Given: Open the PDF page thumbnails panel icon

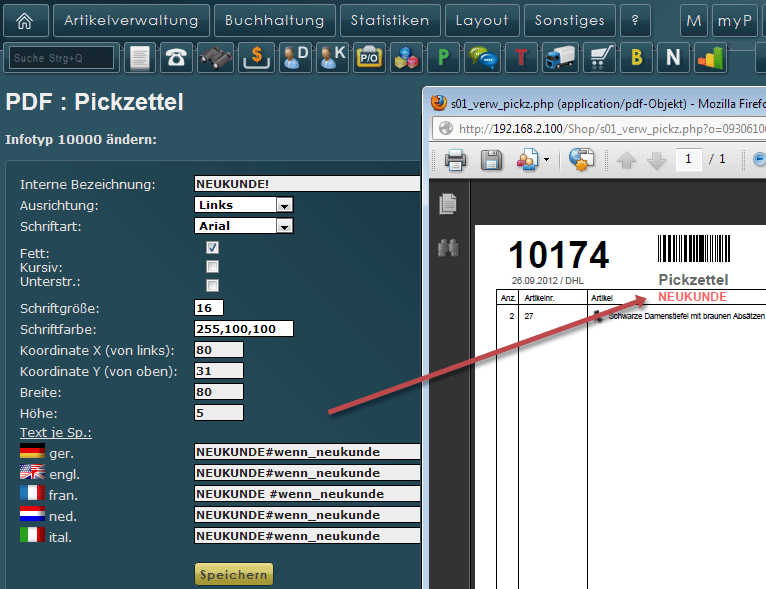Looking at the screenshot, I should coord(448,204).
